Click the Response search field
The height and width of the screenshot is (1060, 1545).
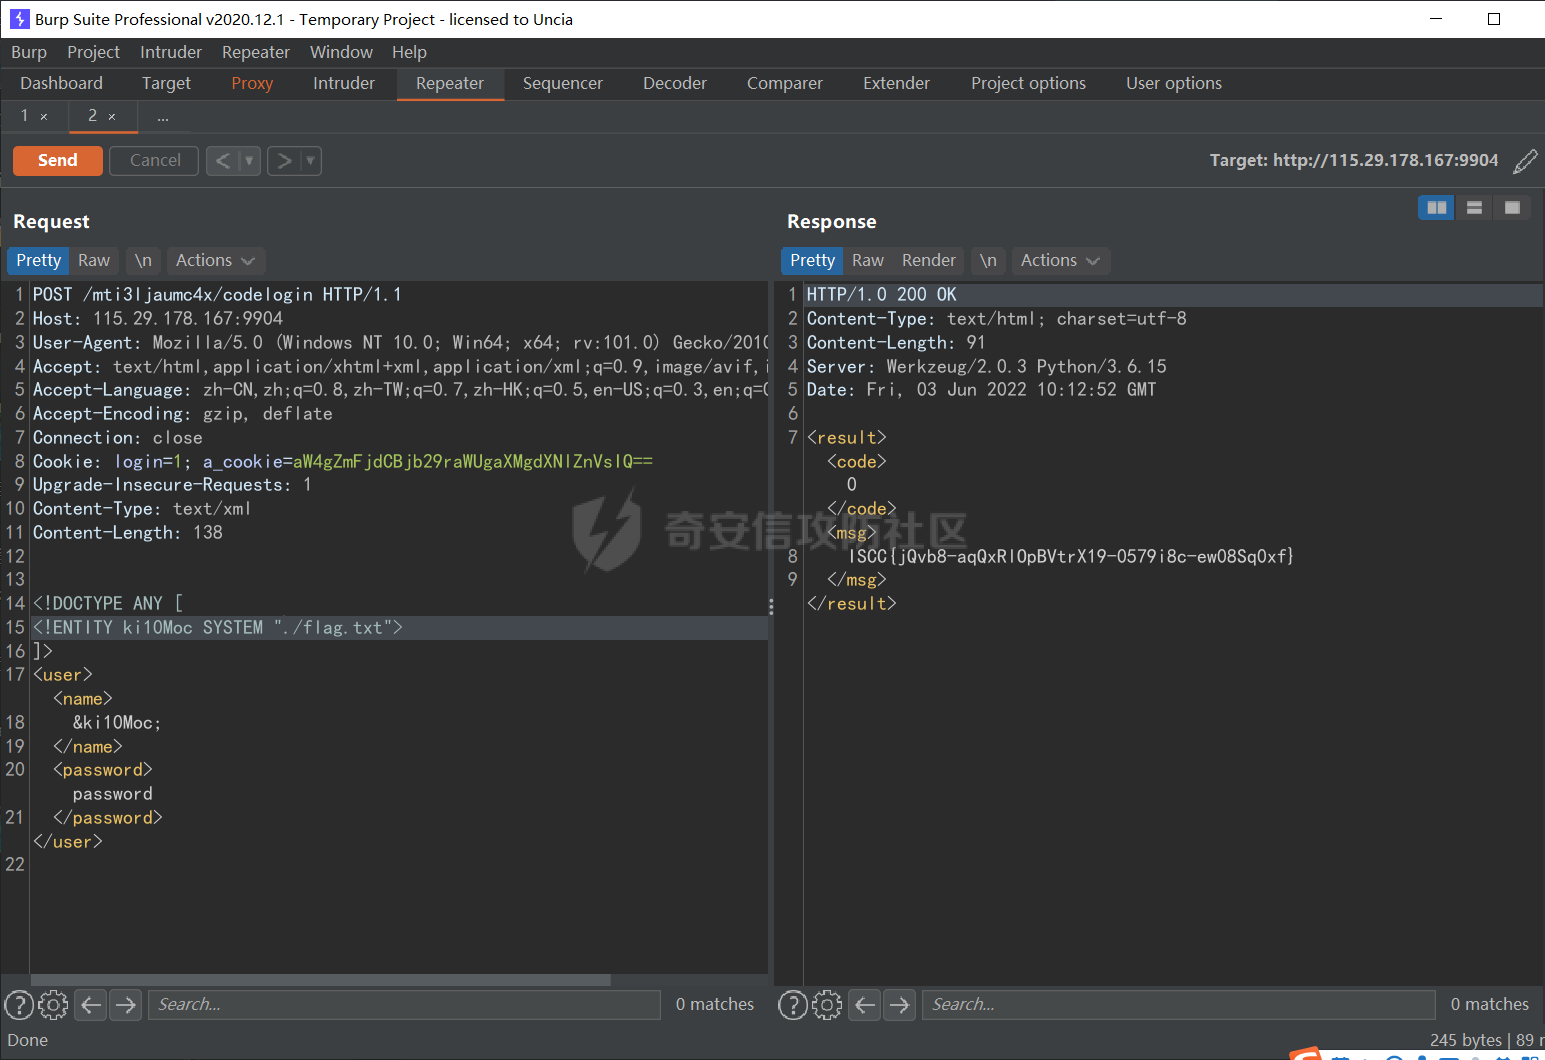(x=1179, y=1004)
